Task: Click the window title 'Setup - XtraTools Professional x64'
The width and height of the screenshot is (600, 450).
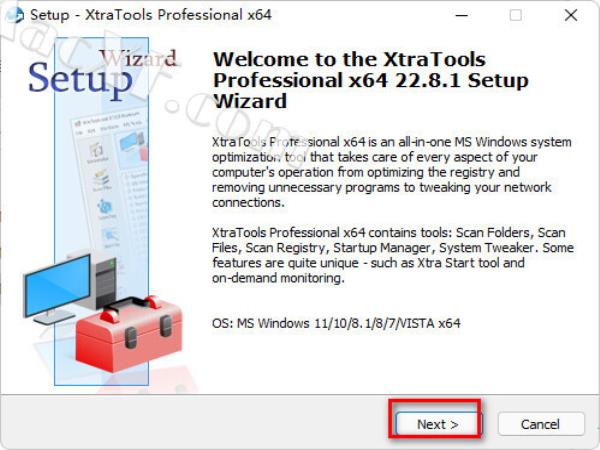Action: coord(151,15)
